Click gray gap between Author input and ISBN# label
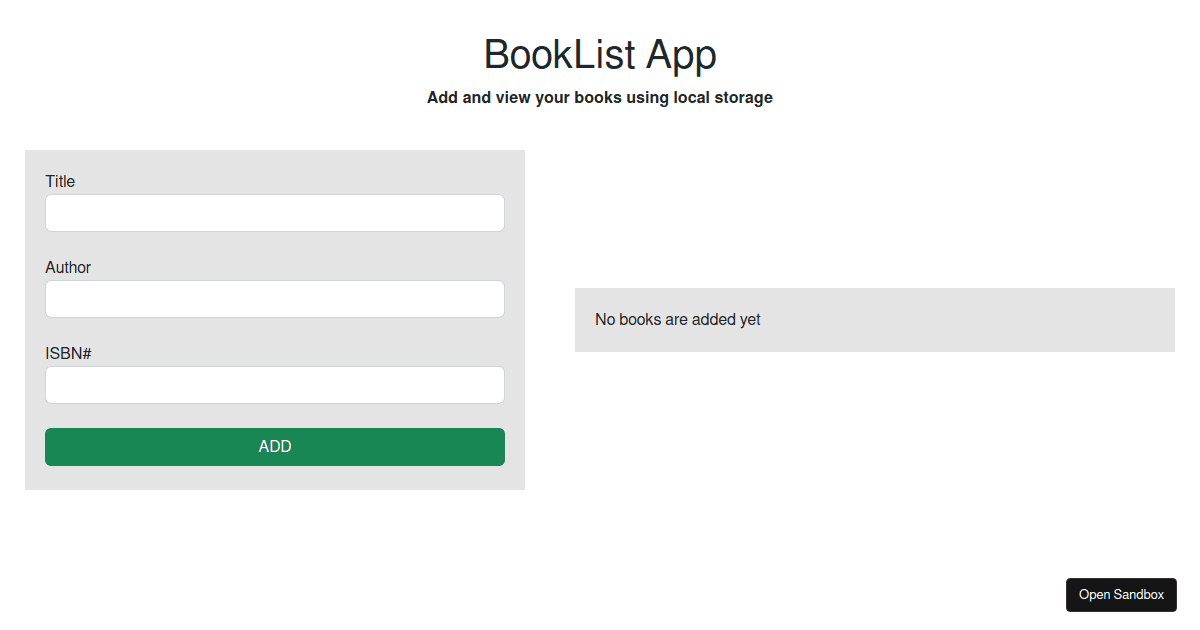 pos(275,330)
